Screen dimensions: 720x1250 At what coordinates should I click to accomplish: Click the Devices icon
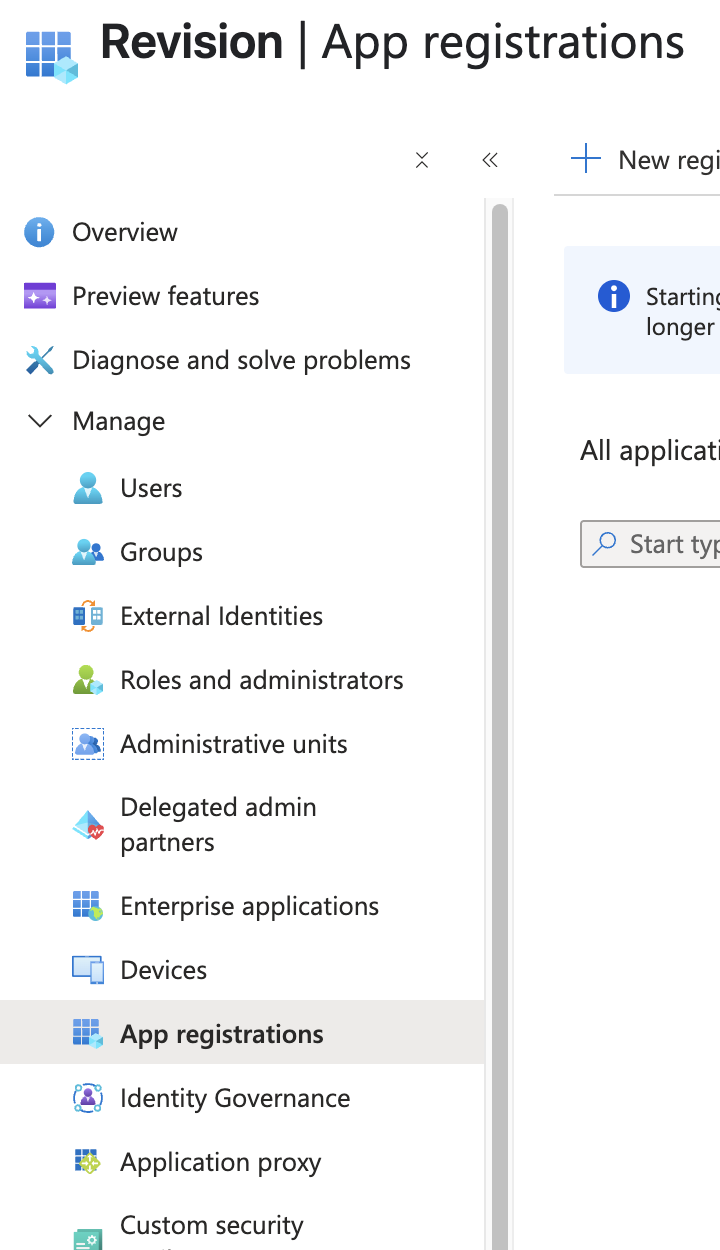click(88, 969)
